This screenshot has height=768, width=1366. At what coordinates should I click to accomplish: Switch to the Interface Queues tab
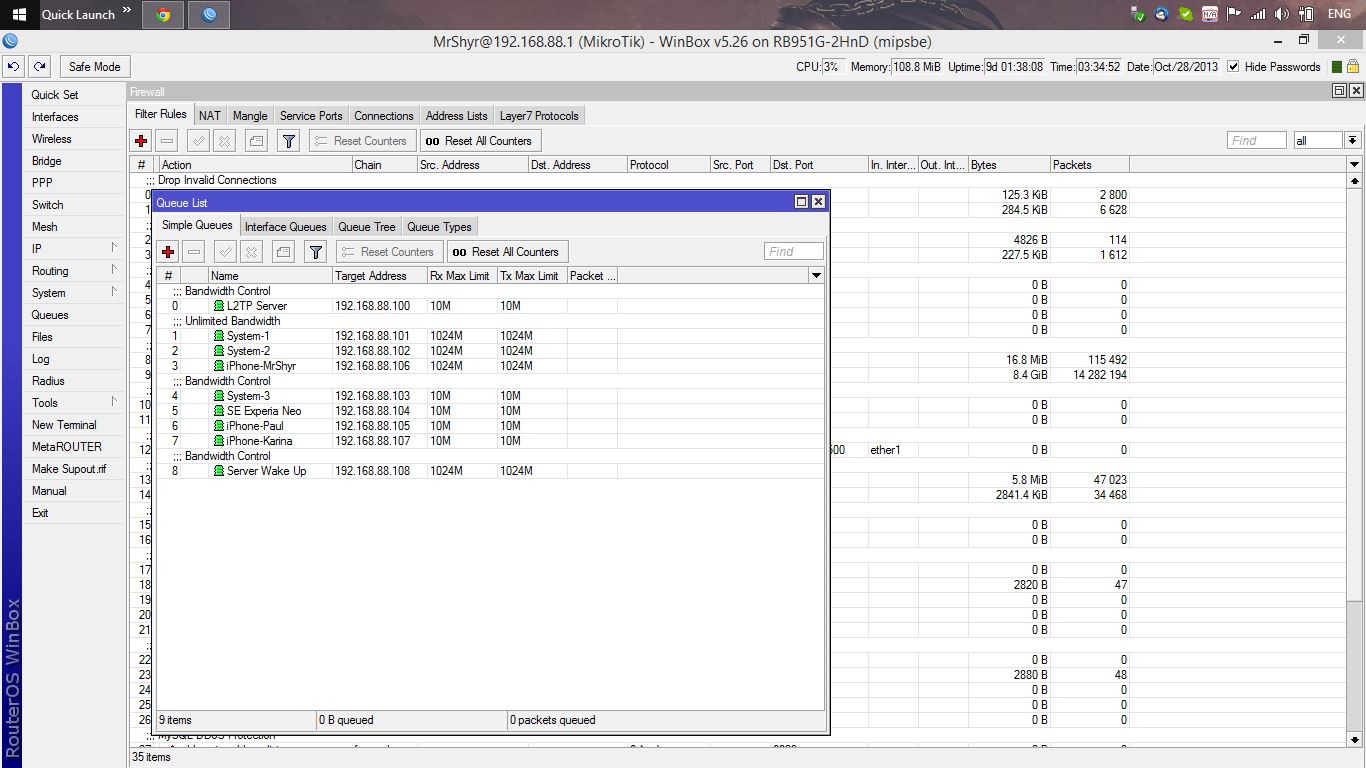[286, 227]
